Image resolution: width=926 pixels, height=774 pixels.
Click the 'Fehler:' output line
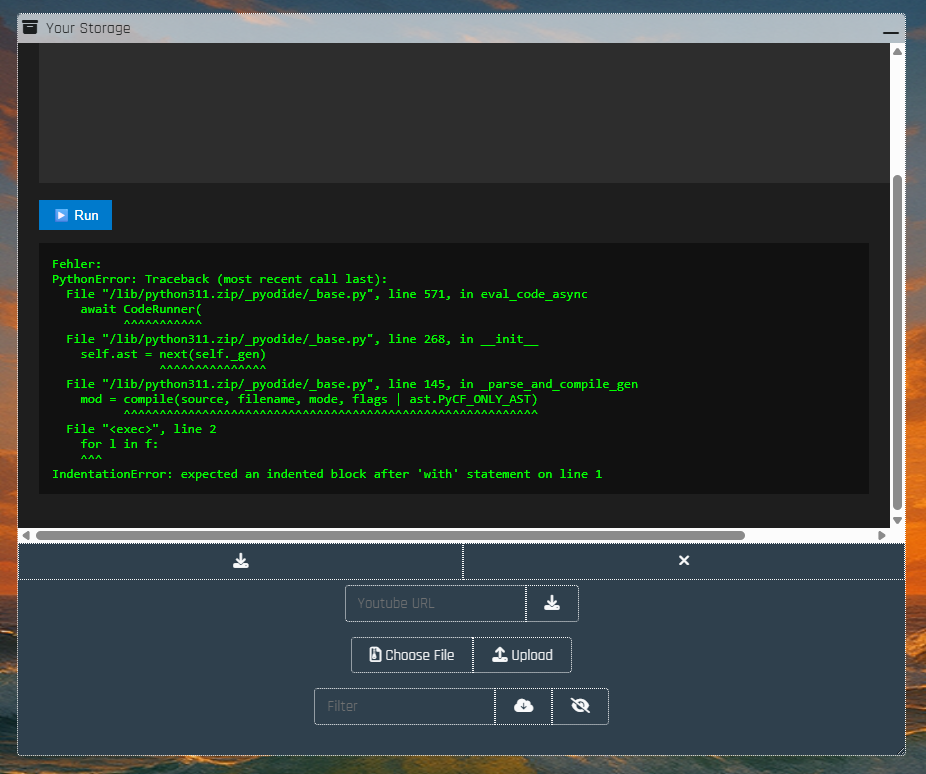(77, 264)
